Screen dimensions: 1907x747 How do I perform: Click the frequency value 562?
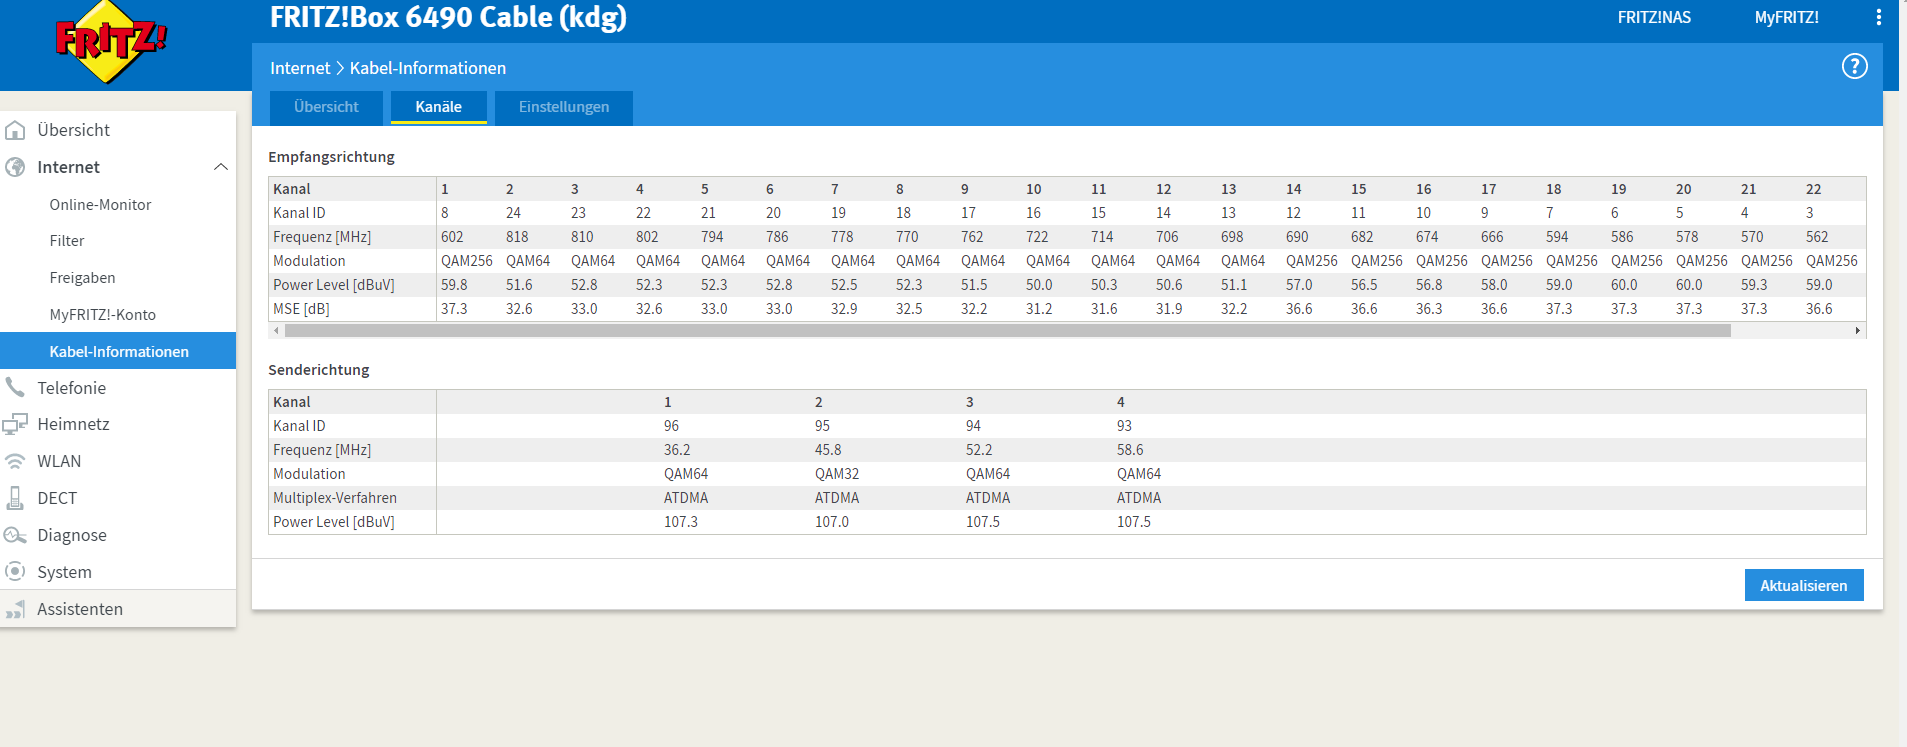pyautogui.click(x=1817, y=237)
